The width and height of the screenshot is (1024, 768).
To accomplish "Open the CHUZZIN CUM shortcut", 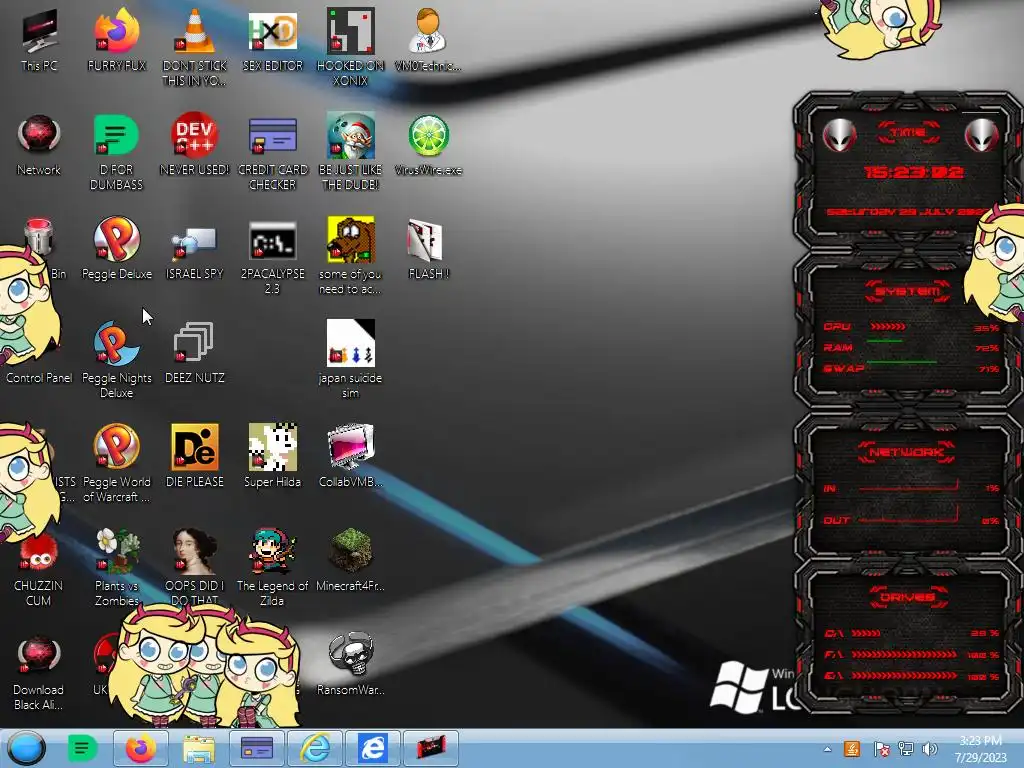I will [x=39, y=567].
